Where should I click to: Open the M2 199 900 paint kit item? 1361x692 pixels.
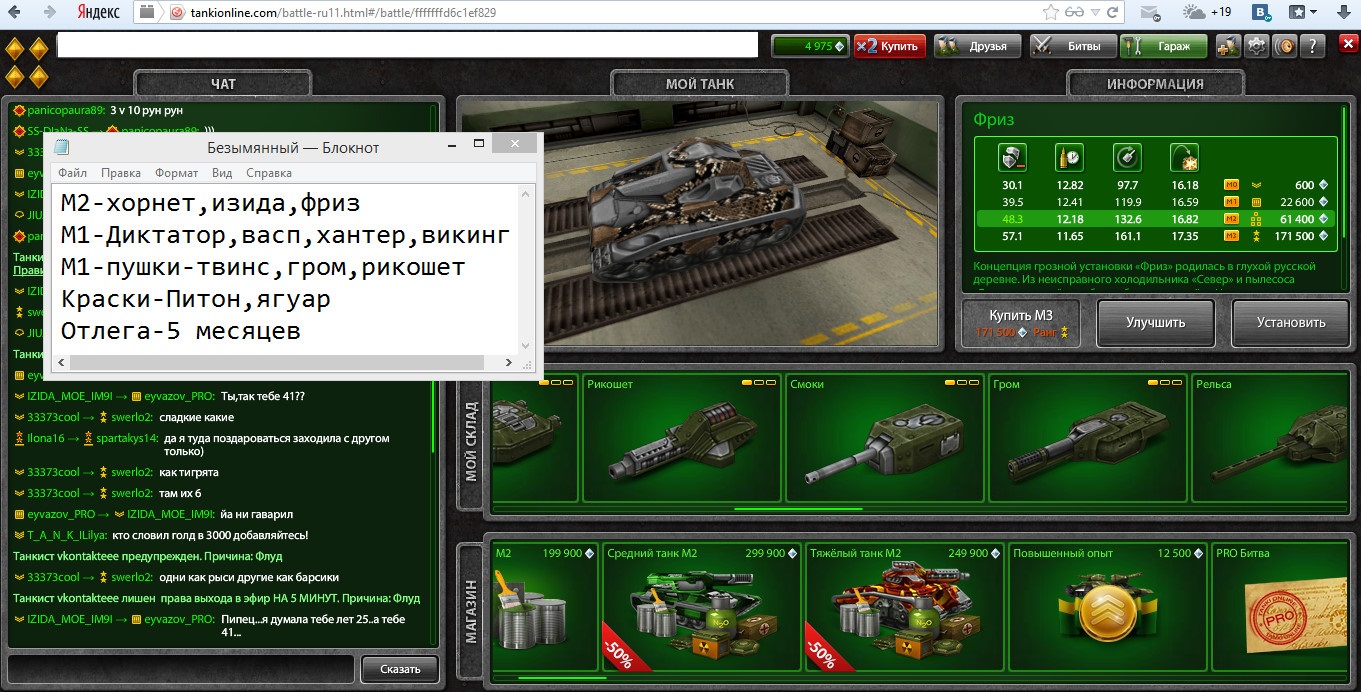click(544, 607)
